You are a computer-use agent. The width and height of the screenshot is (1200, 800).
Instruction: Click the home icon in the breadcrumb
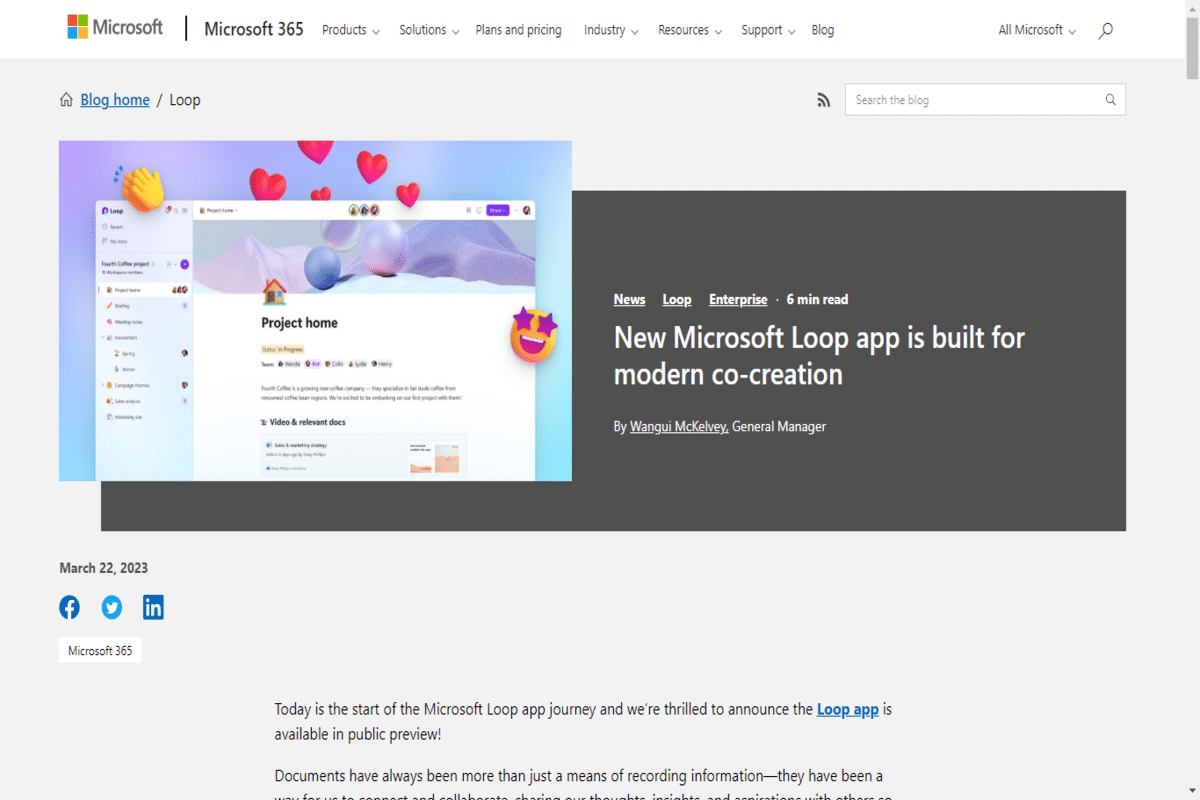65,99
